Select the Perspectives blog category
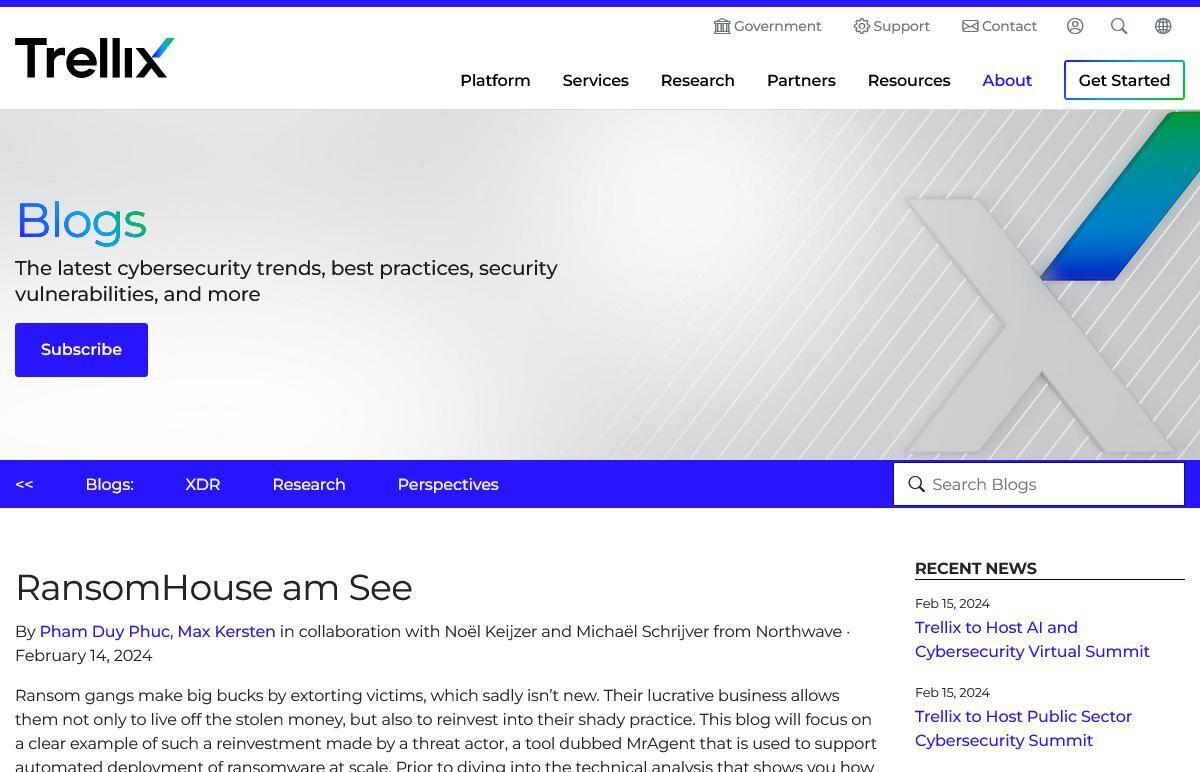This screenshot has height=772, width=1200. 448,484
